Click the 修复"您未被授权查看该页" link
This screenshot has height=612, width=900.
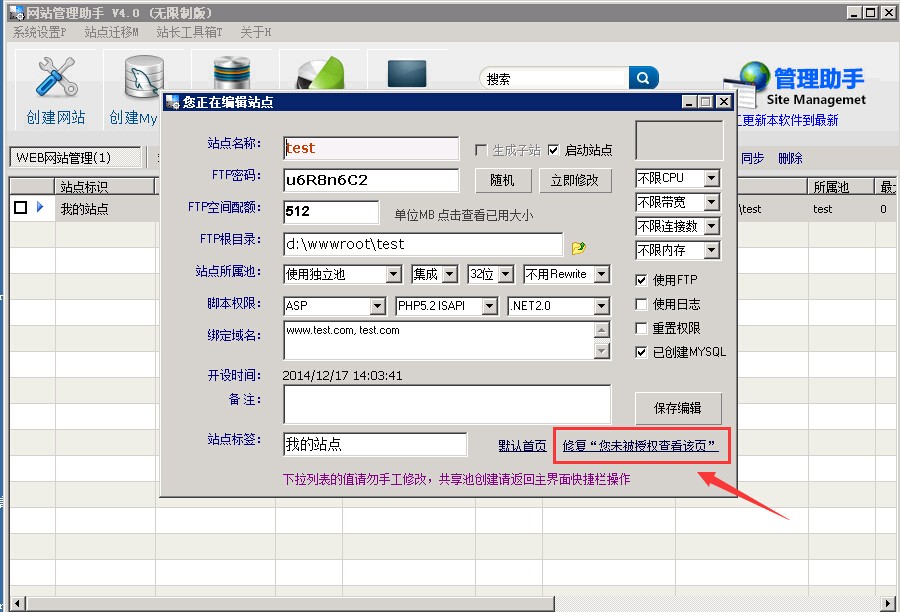tap(640, 445)
